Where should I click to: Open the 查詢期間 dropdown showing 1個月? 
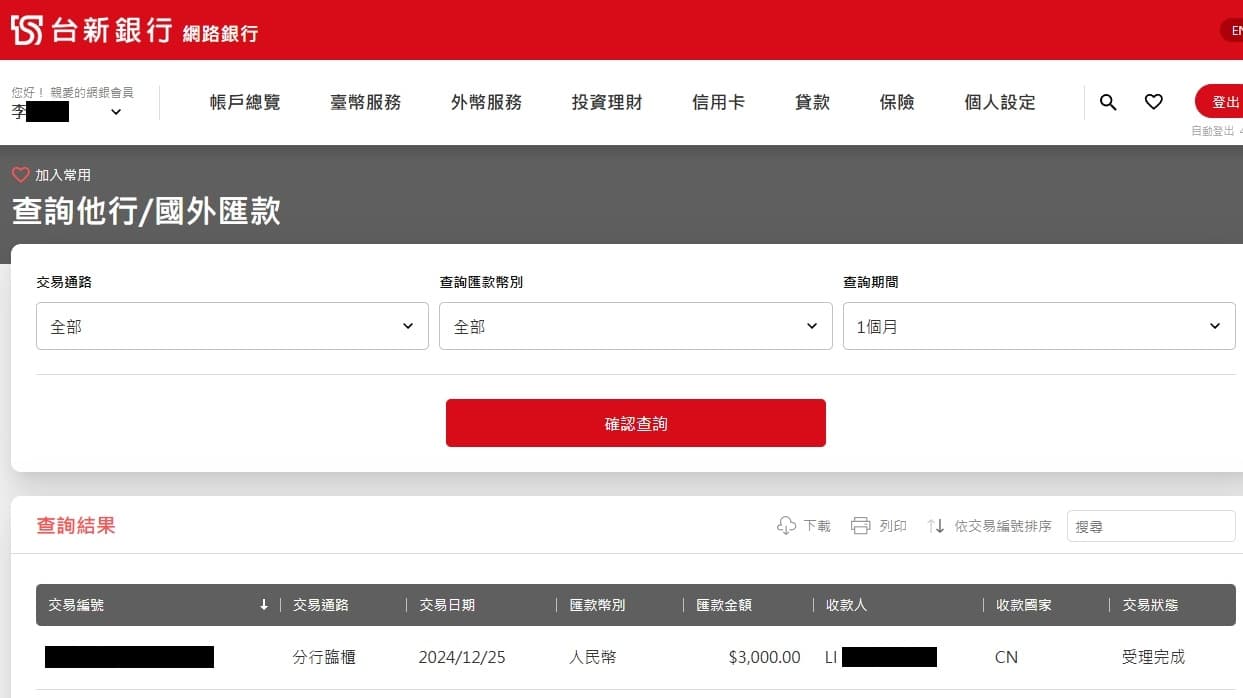point(1039,326)
